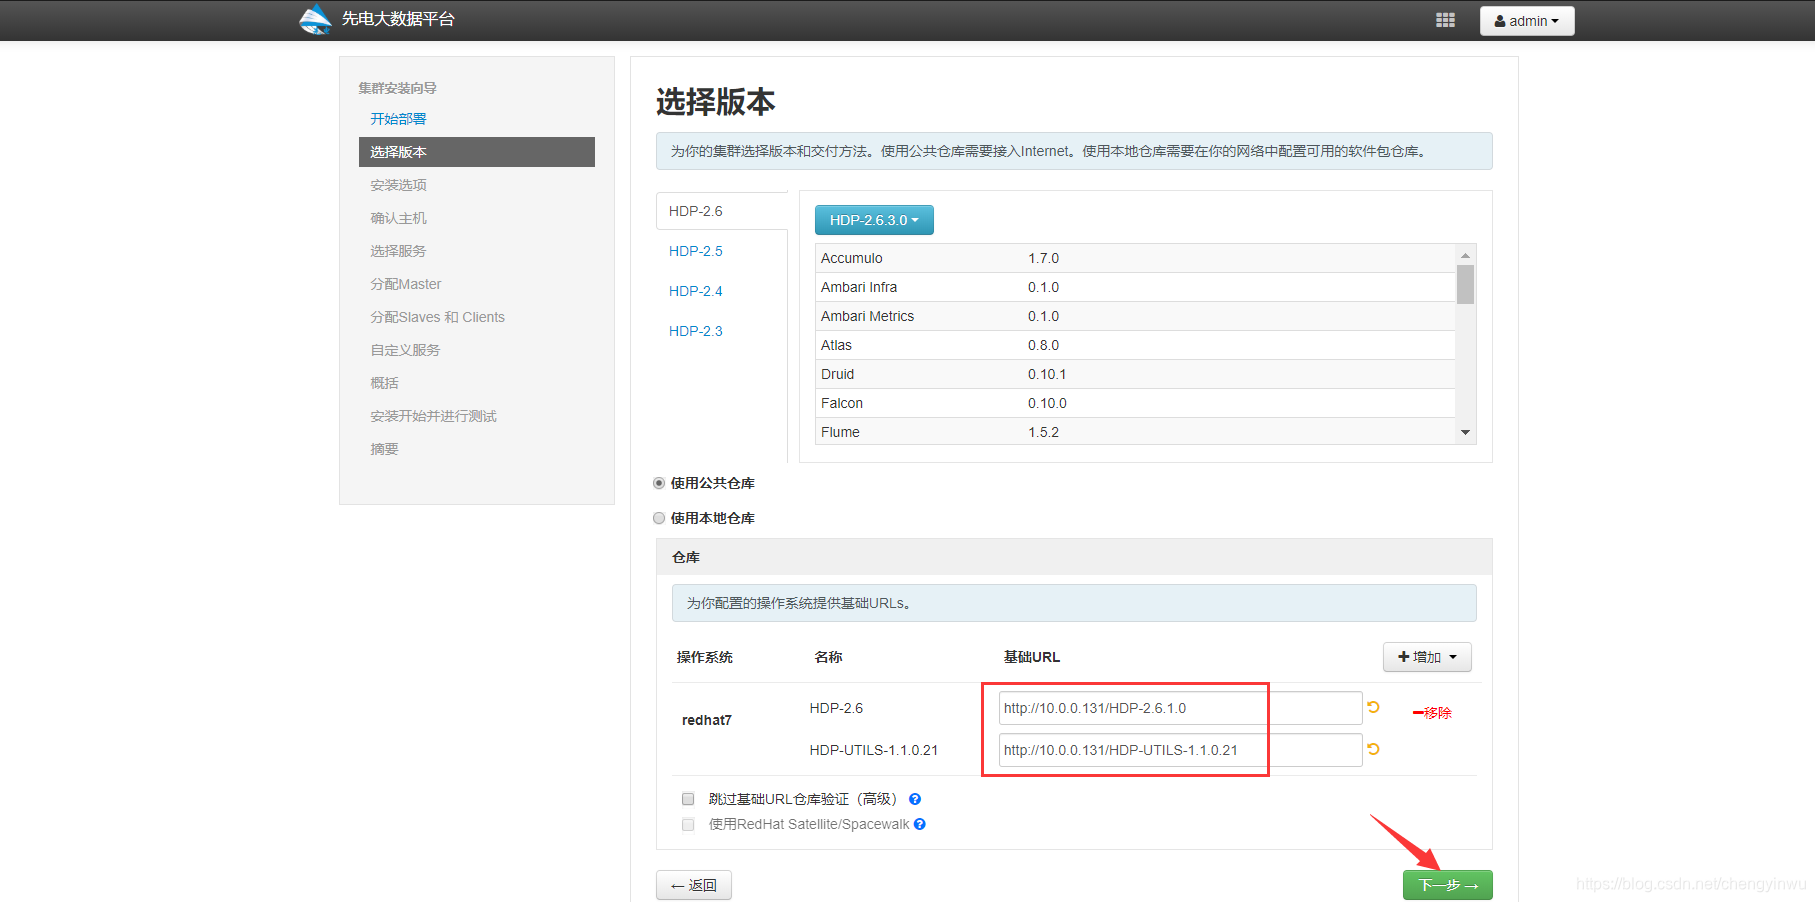The height and width of the screenshot is (902, 1815).
Task: Click the HDP-UTILS-1.1.0.21 base URL field
Action: pyautogui.click(x=1180, y=750)
